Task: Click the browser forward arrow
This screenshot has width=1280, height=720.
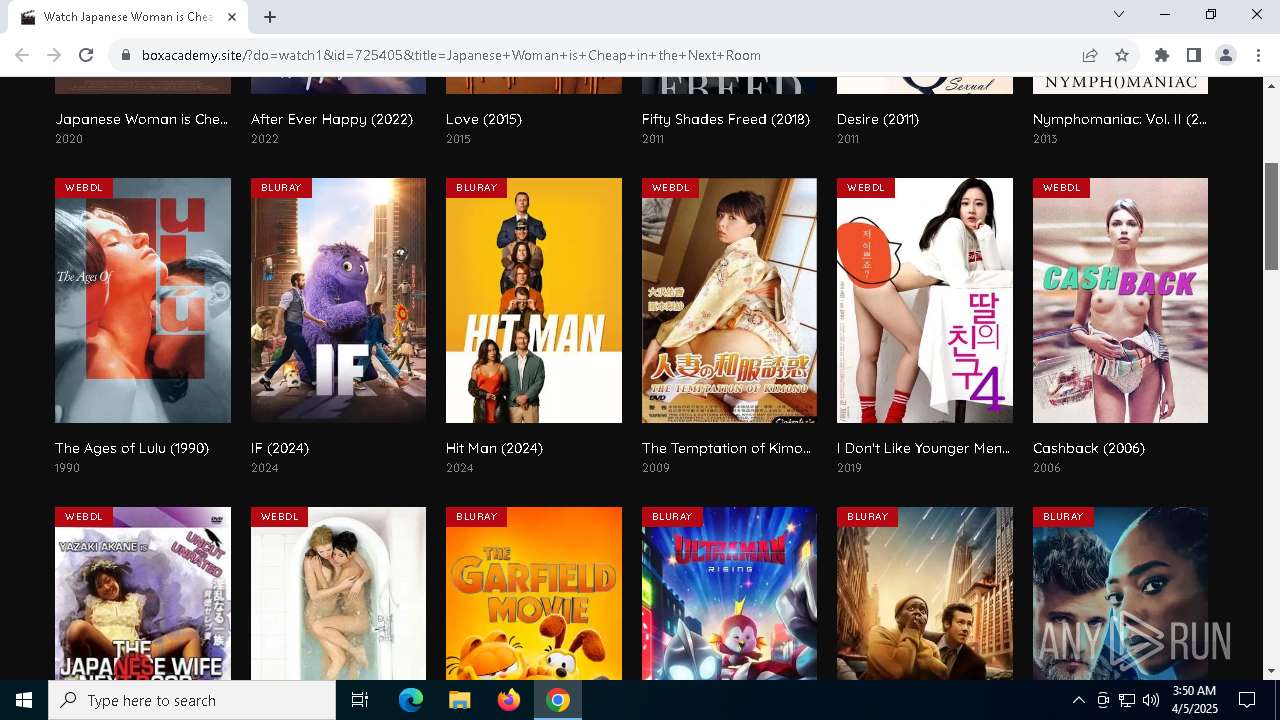Action: (x=54, y=55)
